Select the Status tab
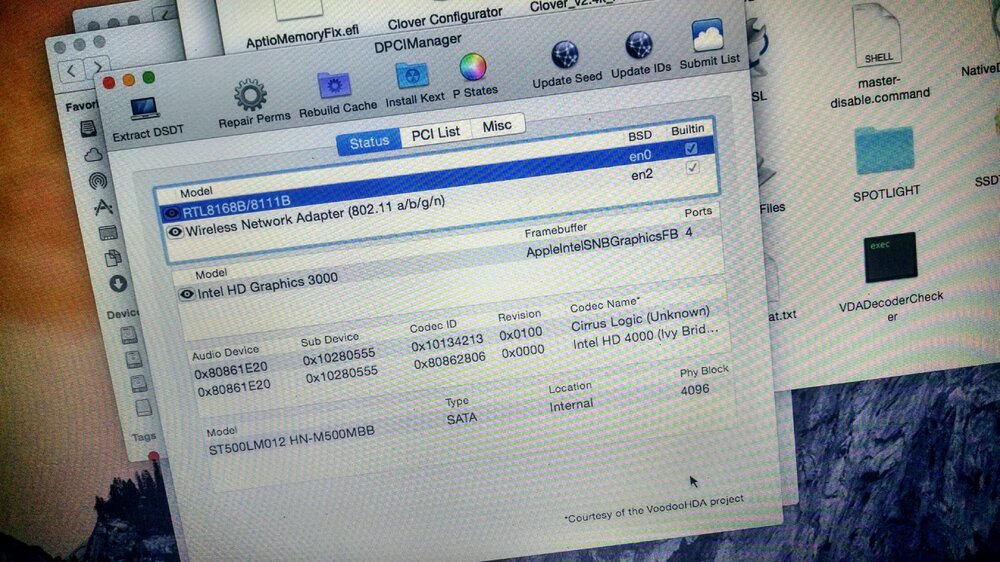 point(369,142)
